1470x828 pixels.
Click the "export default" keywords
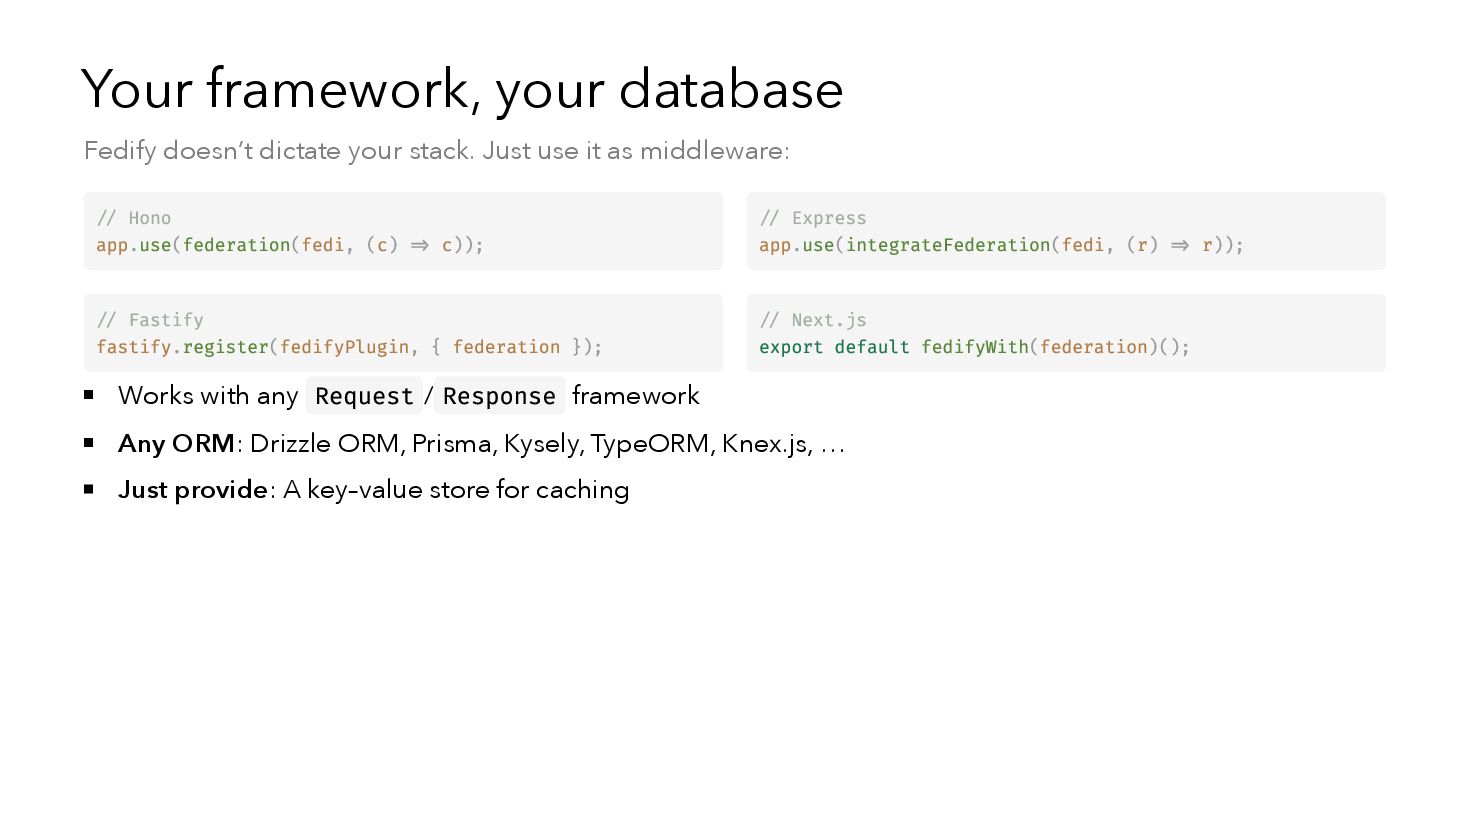834,347
